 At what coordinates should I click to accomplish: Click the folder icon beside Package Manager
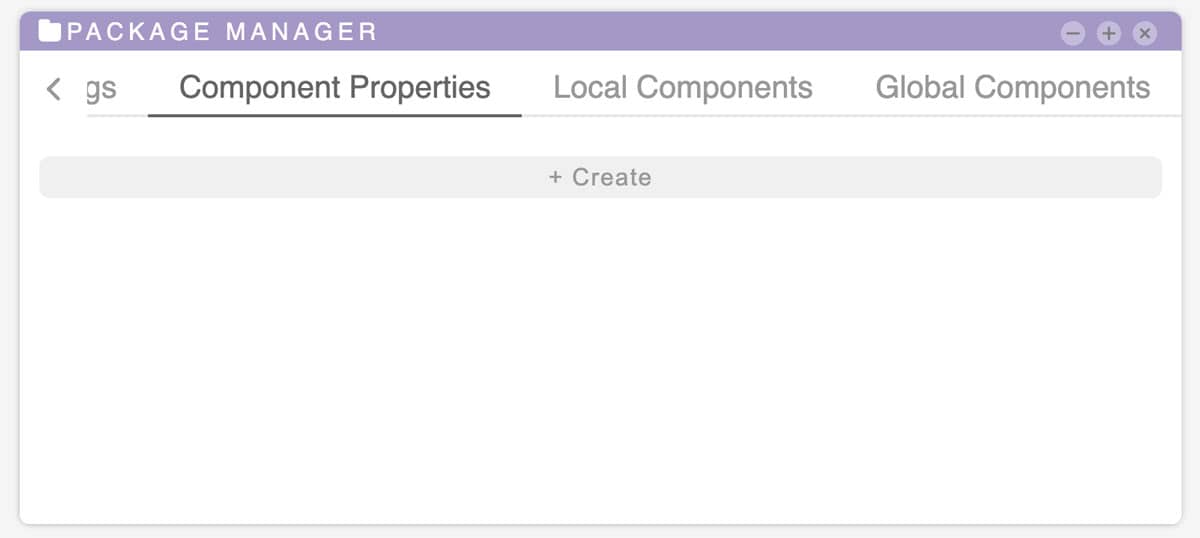(x=50, y=31)
